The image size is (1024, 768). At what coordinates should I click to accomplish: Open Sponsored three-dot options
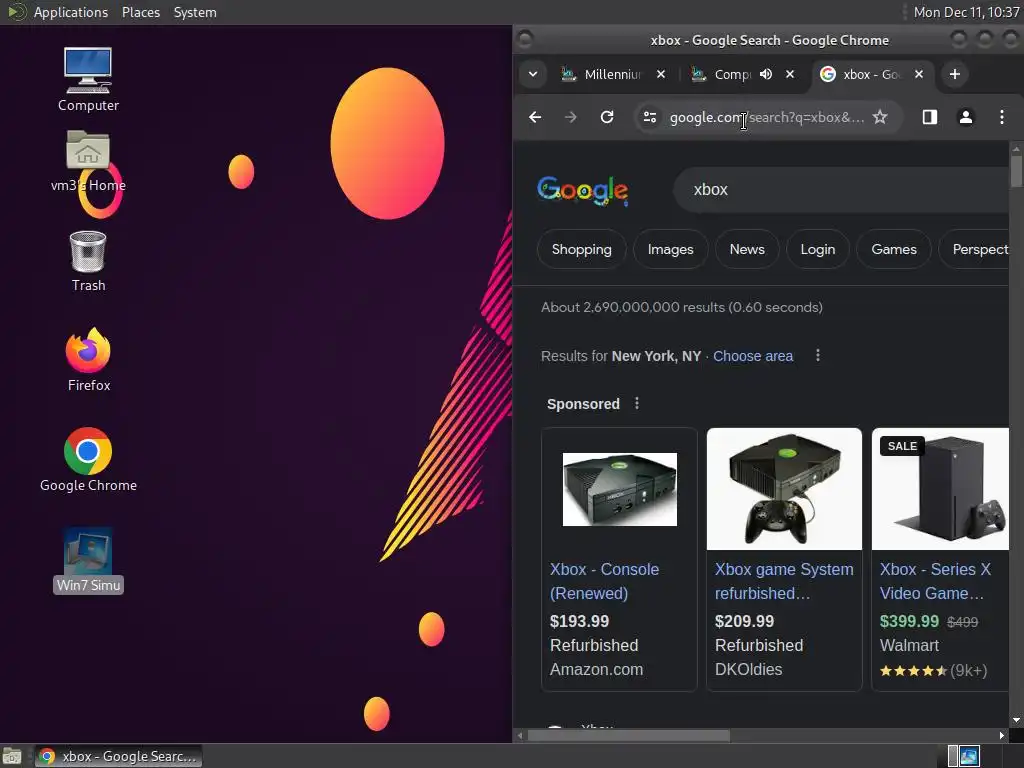click(637, 404)
